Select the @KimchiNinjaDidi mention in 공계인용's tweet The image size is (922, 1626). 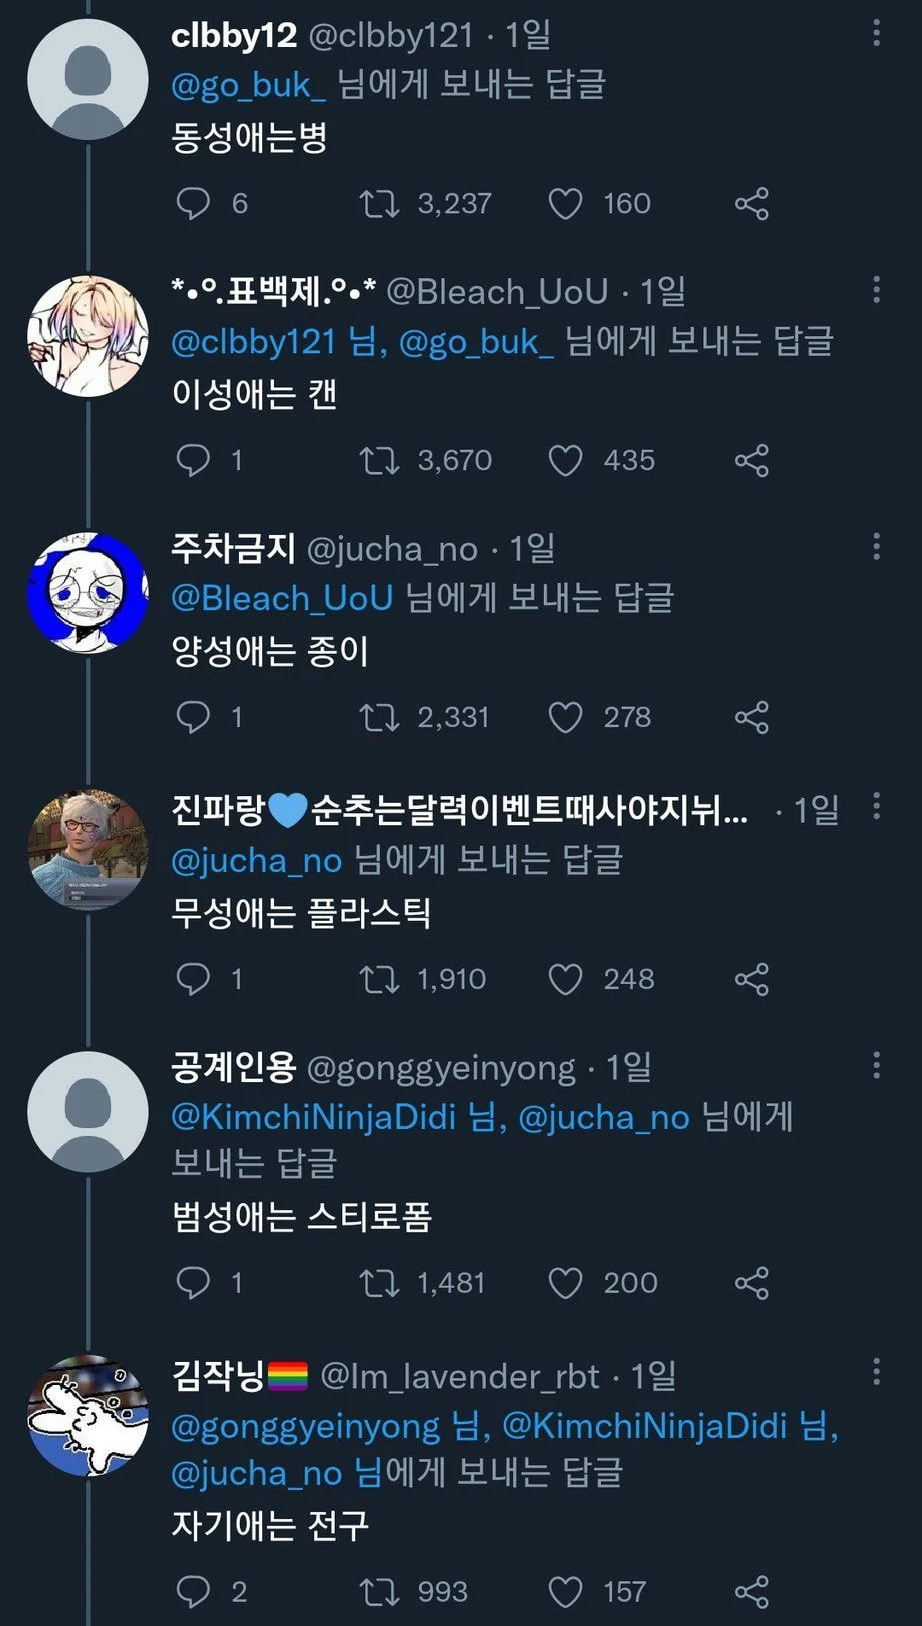point(311,1118)
